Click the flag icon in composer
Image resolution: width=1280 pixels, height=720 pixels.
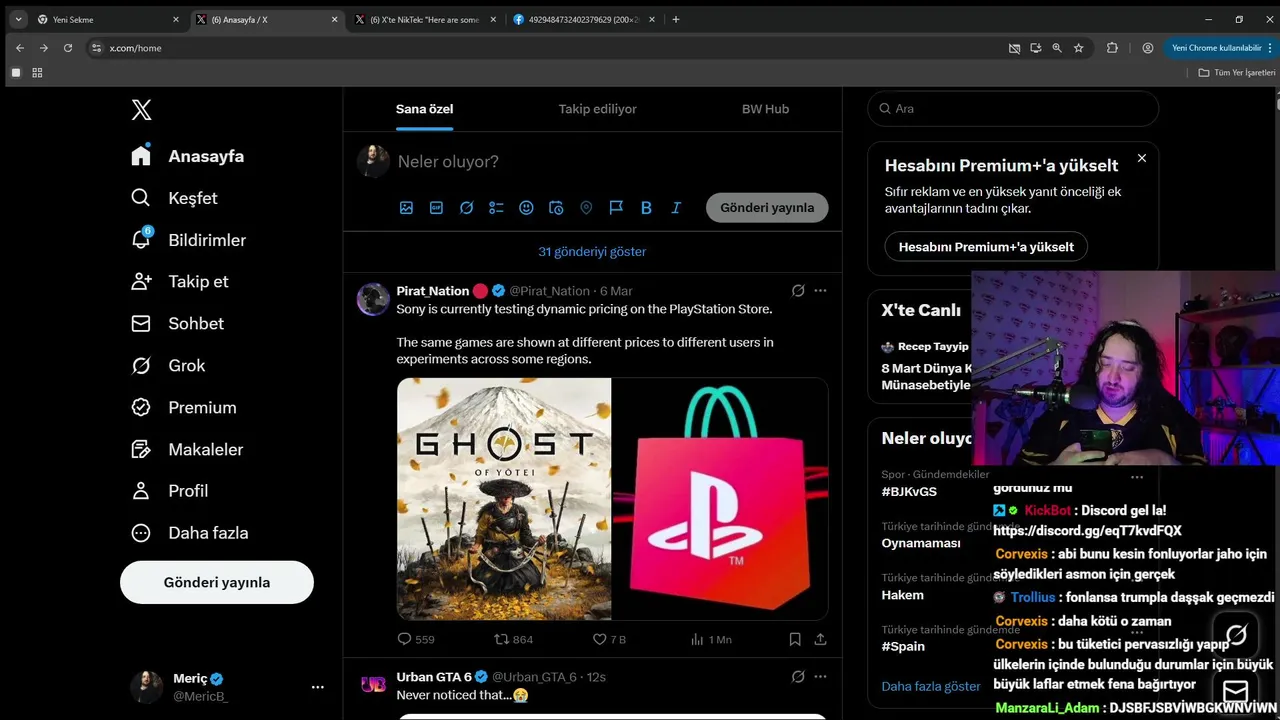coord(616,208)
